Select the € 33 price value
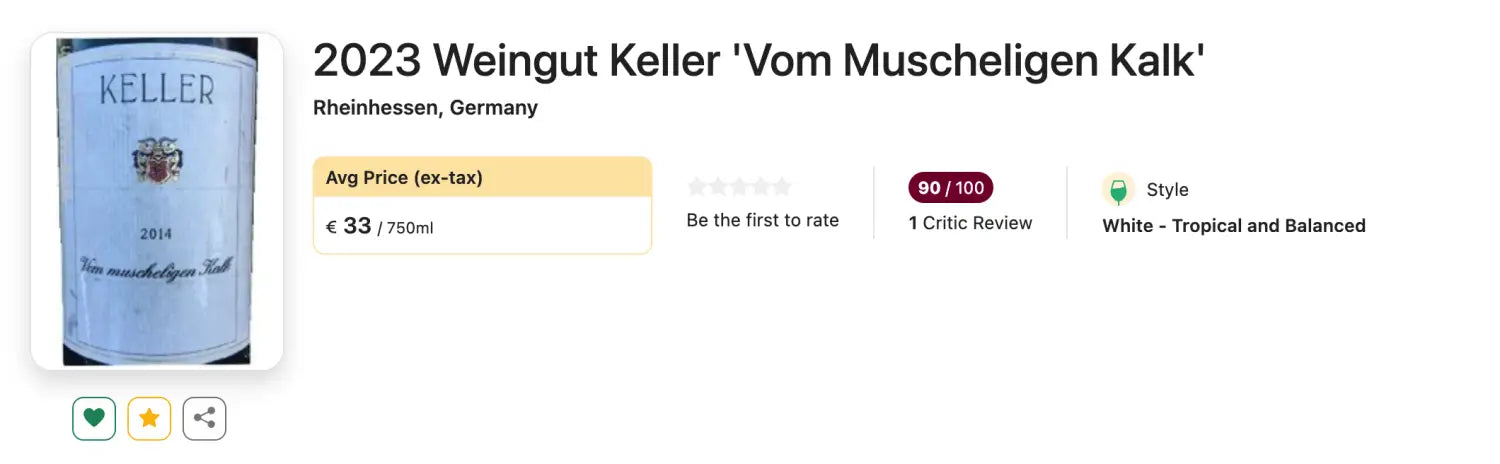 click(349, 226)
